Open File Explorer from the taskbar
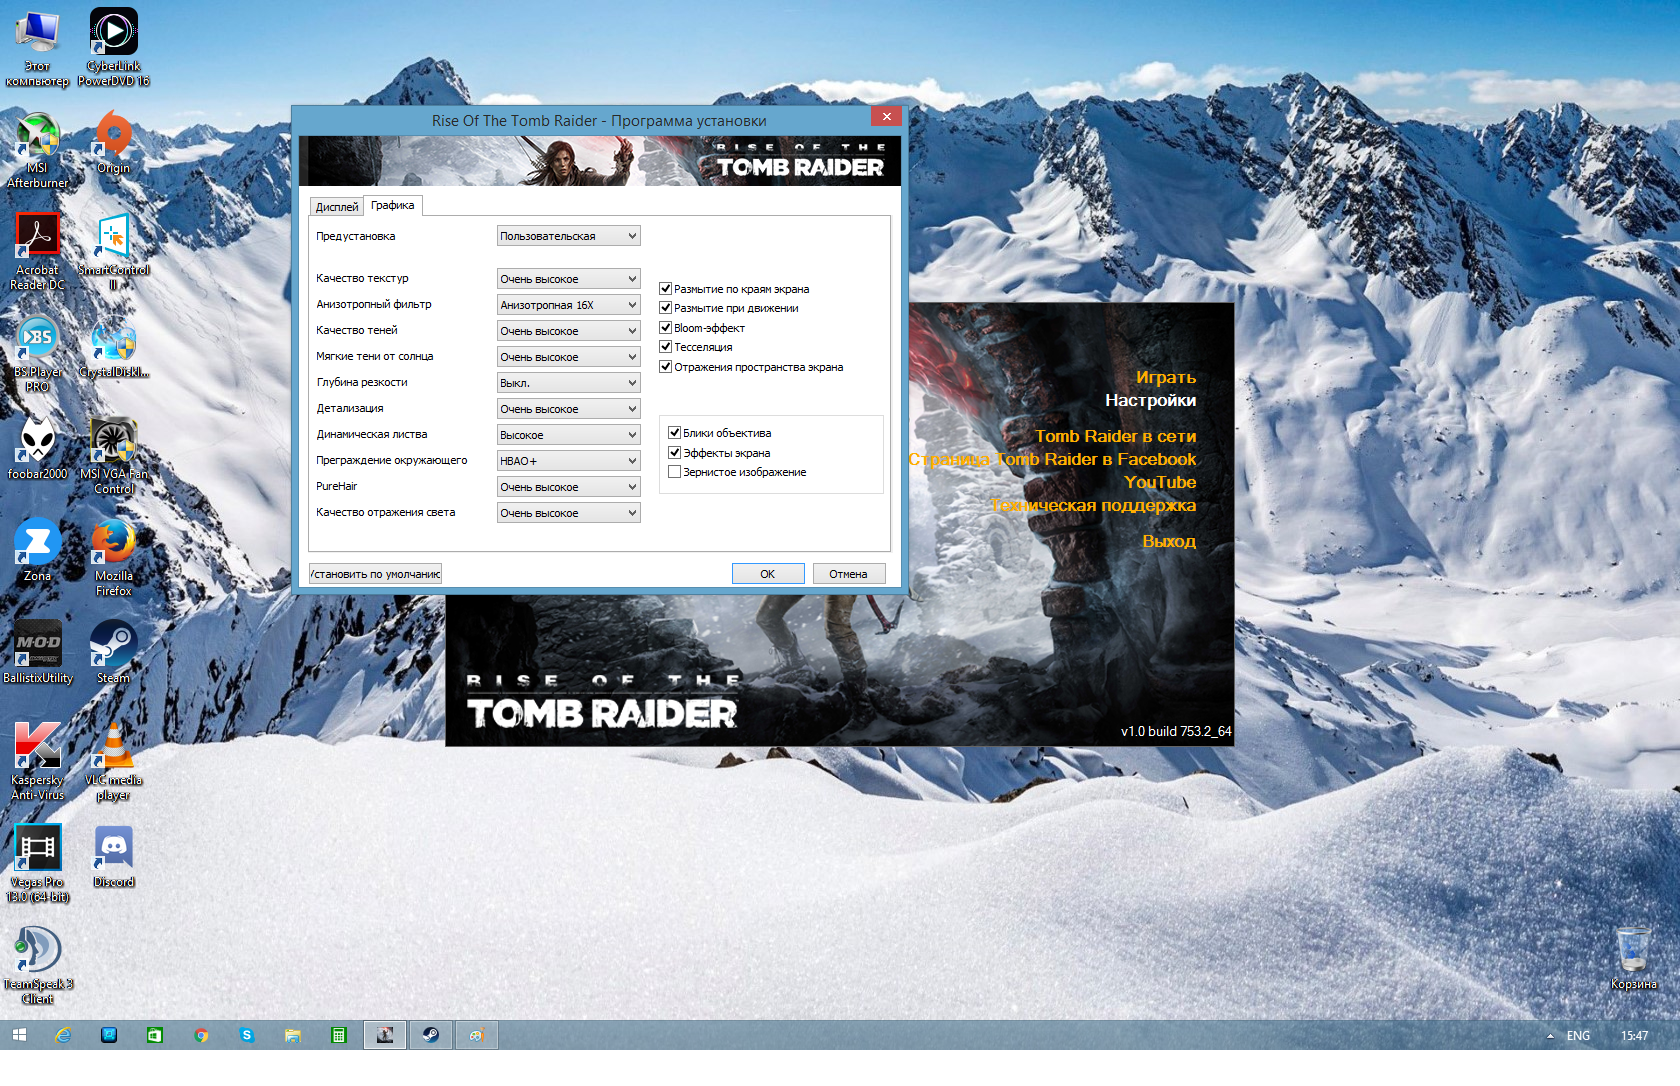Viewport: 1680px width, 1086px height. point(293,1036)
